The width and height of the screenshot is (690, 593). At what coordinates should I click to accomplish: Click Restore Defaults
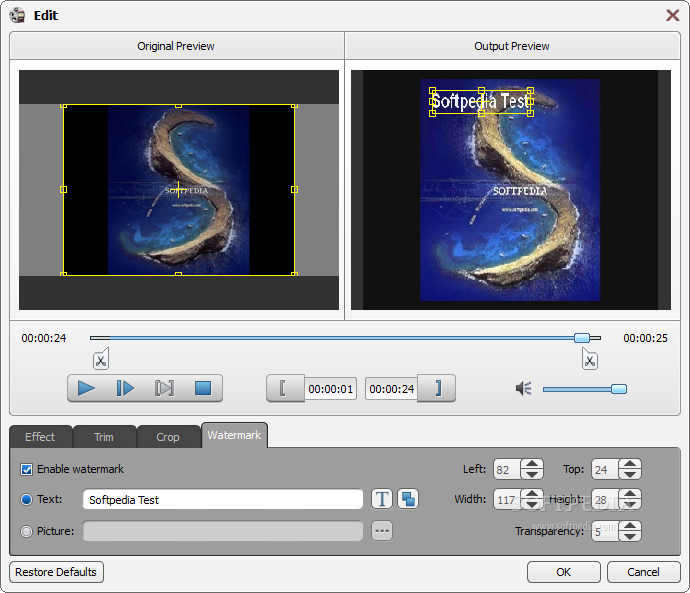point(56,572)
